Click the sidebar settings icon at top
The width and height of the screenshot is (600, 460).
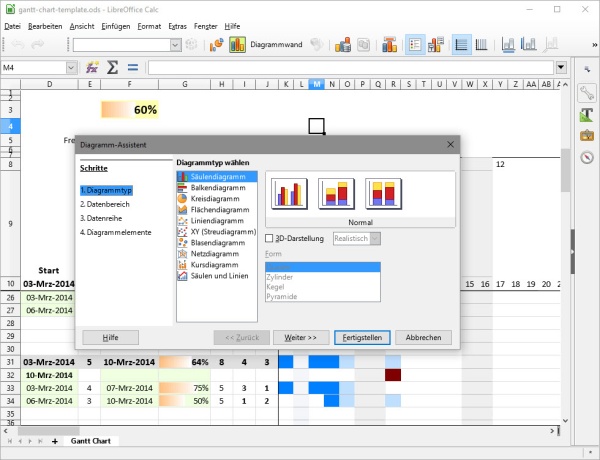[587, 69]
